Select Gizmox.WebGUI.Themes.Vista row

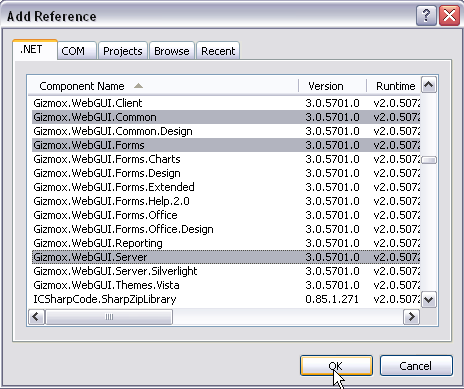(226, 285)
